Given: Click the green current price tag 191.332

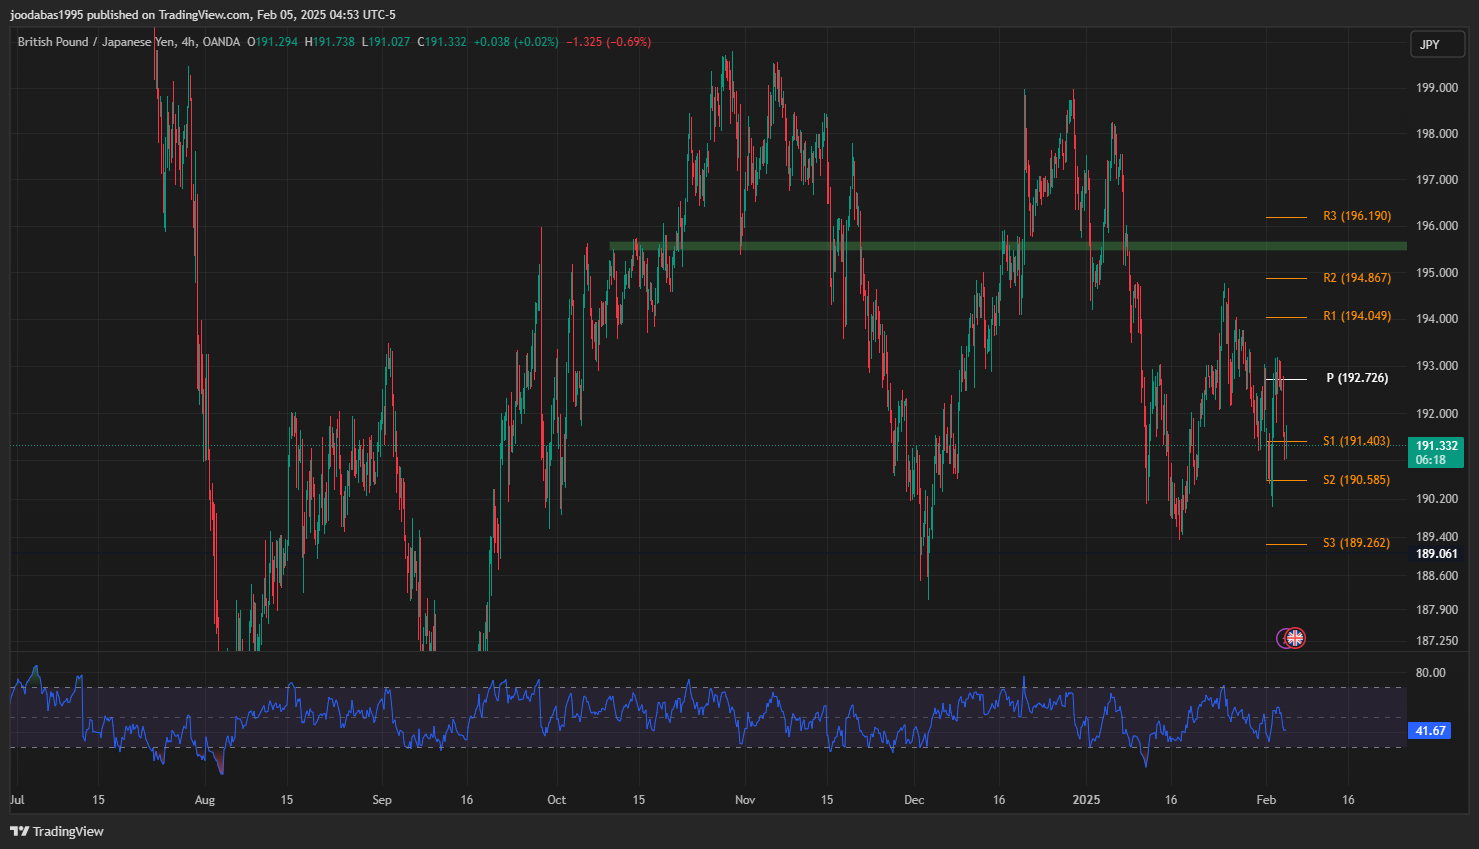Looking at the screenshot, I should [1436, 452].
